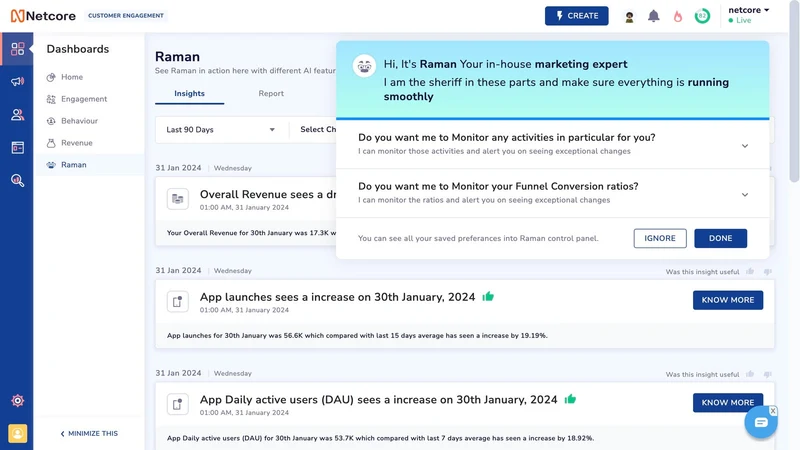This screenshot has height=450, width=800.
Task: Click the green score circle icon
Action: [702, 16]
